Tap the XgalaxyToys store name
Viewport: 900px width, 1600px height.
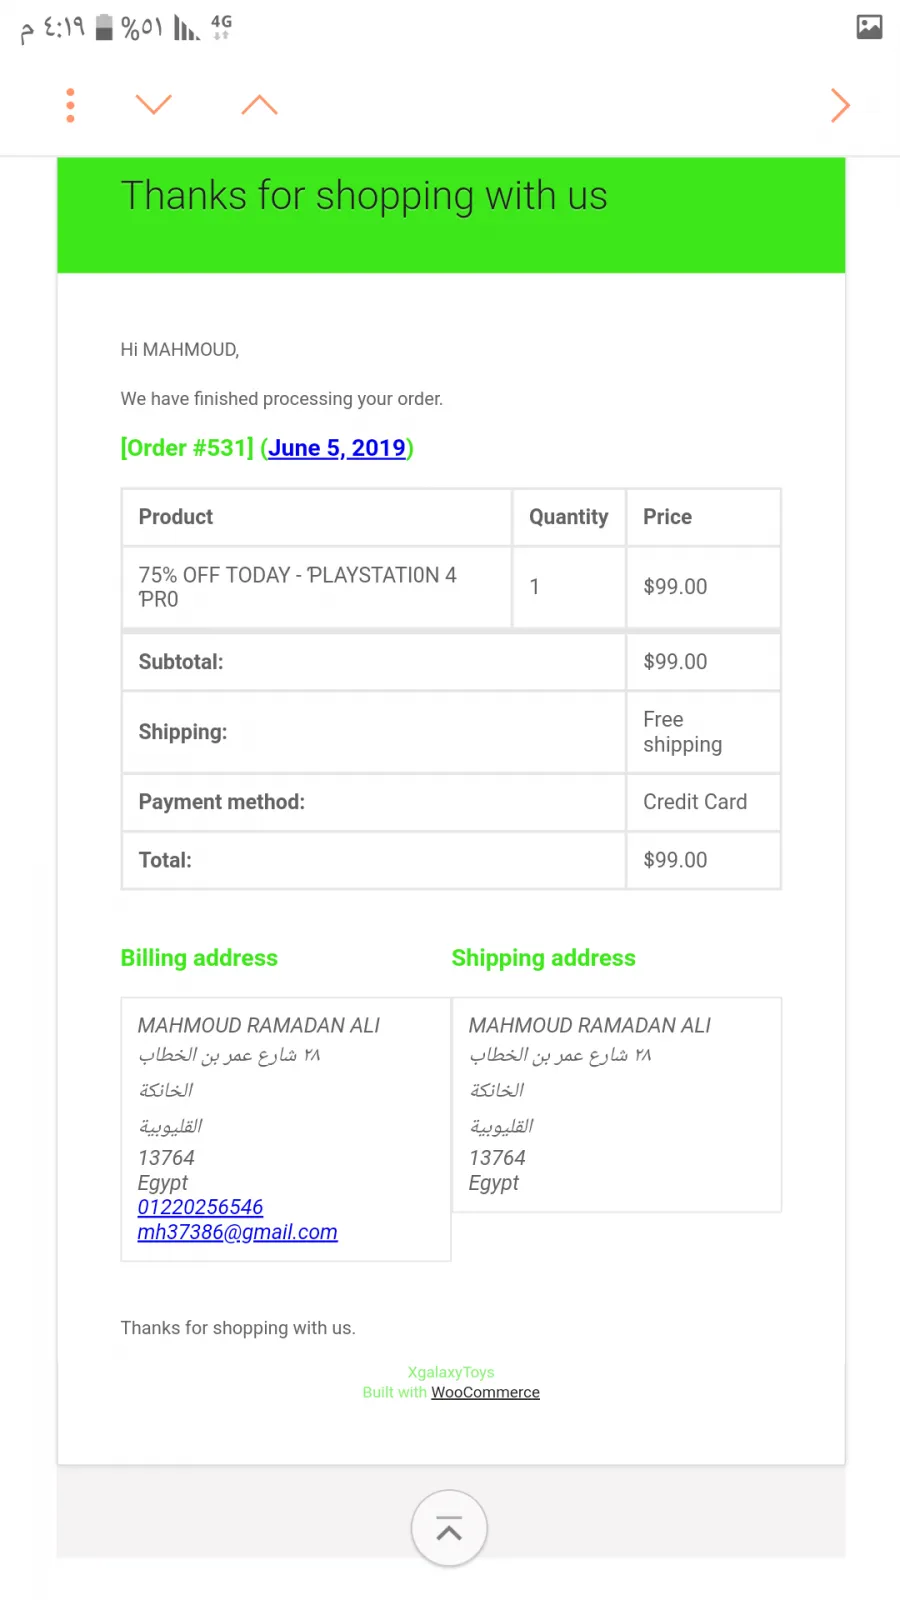[451, 1372]
